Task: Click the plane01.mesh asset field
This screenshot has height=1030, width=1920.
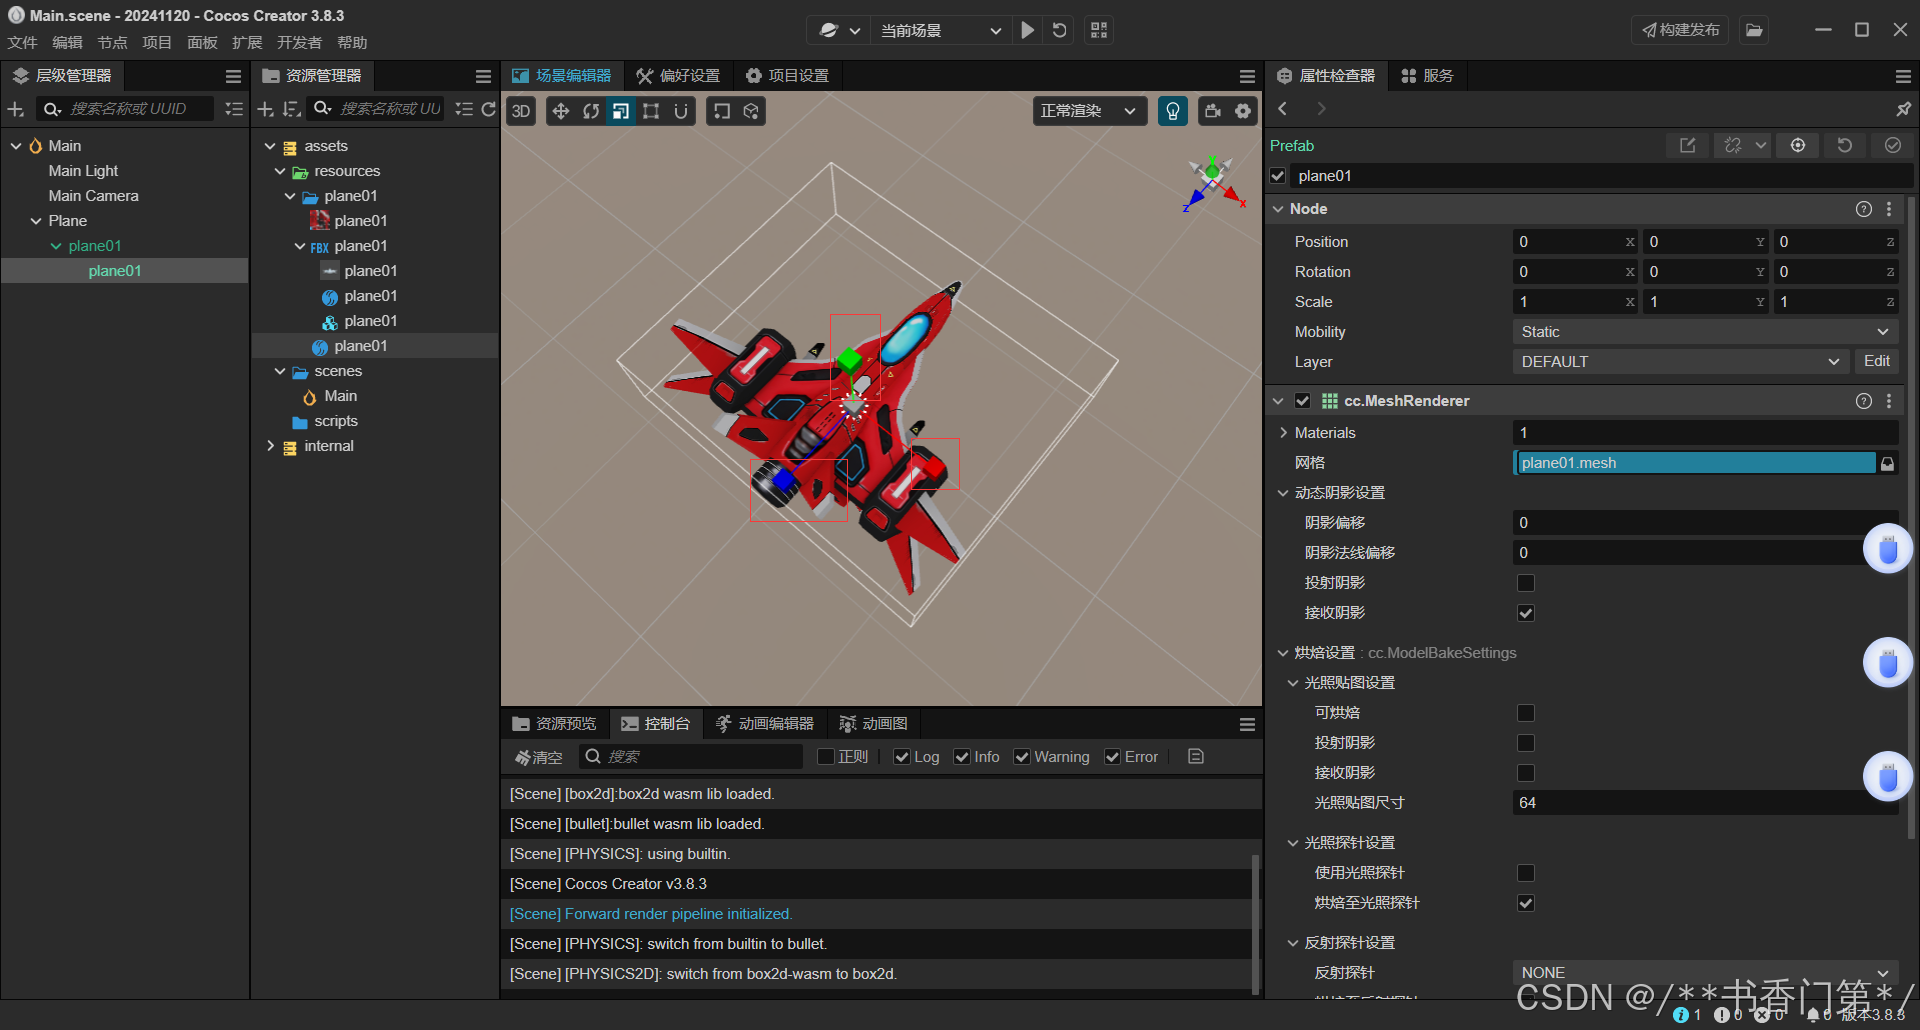Action: coord(1695,463)
